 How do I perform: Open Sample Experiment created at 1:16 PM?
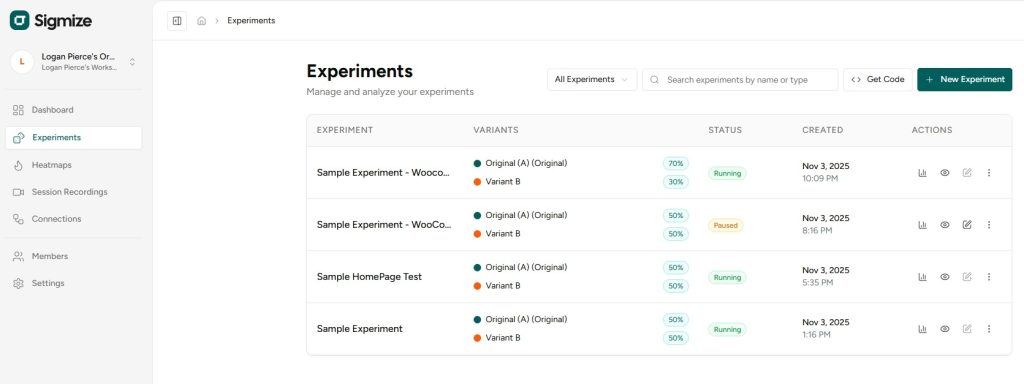click(x=360, y=329)
